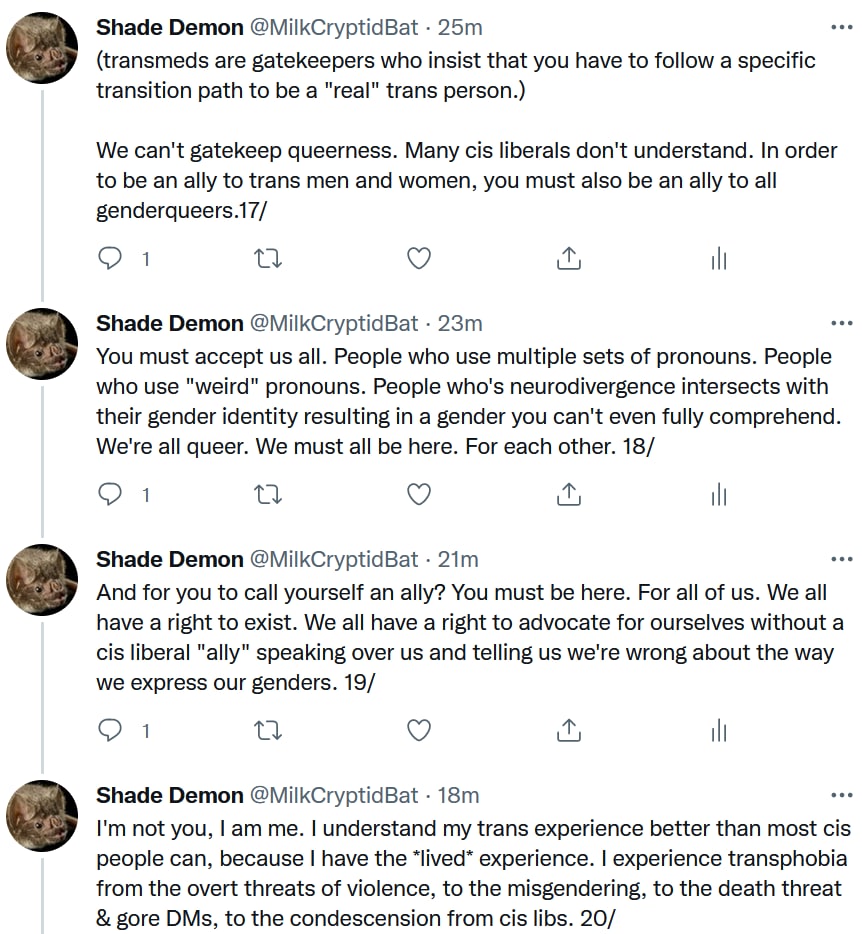
Task: View analytics for the tweet ending 17/
Action: pyautogui.click(x=718, y=259)
